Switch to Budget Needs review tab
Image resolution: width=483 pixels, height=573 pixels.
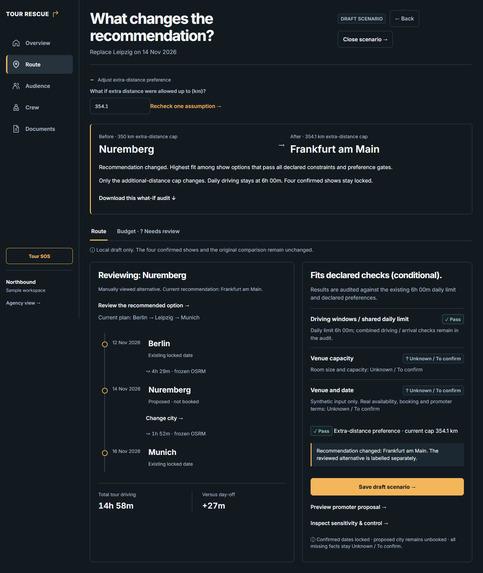(x=148, y=231)
